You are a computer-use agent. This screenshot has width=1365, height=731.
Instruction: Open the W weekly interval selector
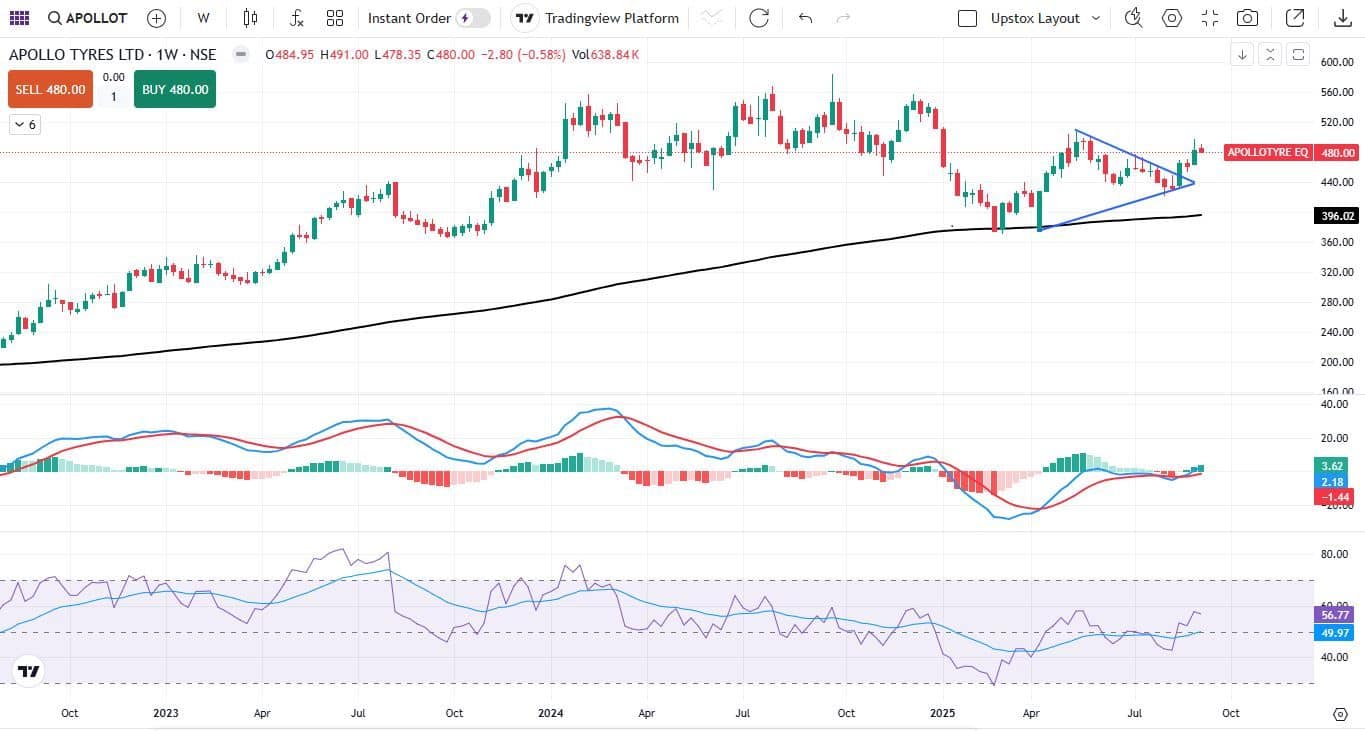coord(204,18)
